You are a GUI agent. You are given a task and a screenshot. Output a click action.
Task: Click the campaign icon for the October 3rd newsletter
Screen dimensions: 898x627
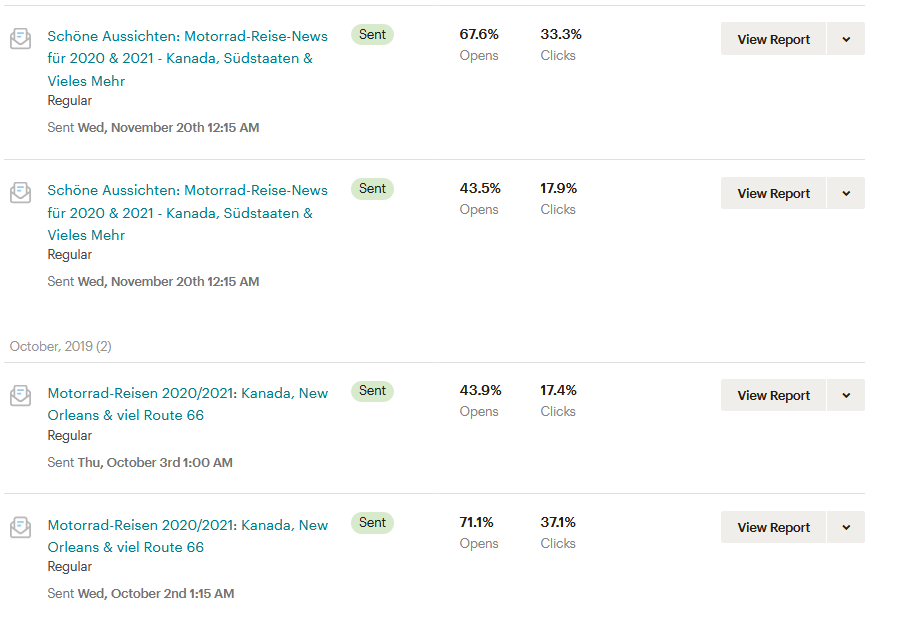(x=20, y=395)
